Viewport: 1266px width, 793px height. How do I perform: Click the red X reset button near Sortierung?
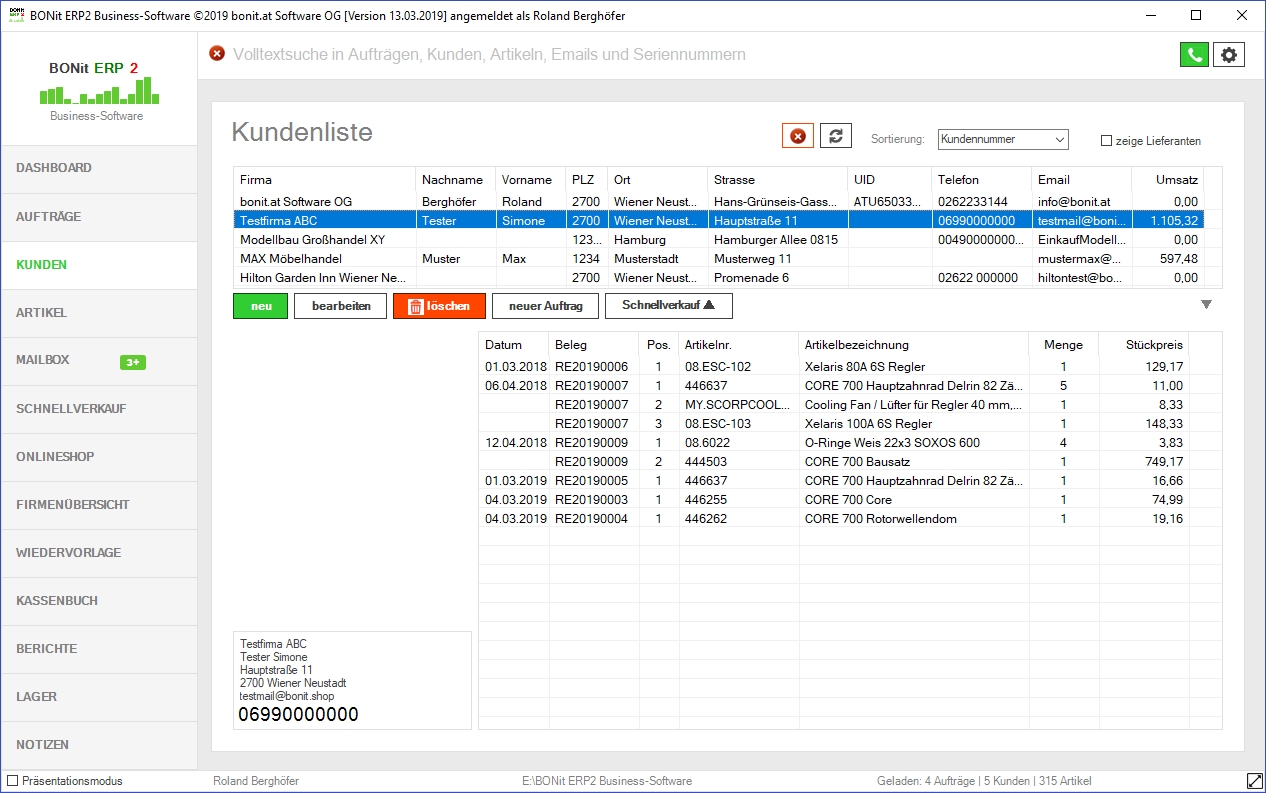click(x=798, y=136)
